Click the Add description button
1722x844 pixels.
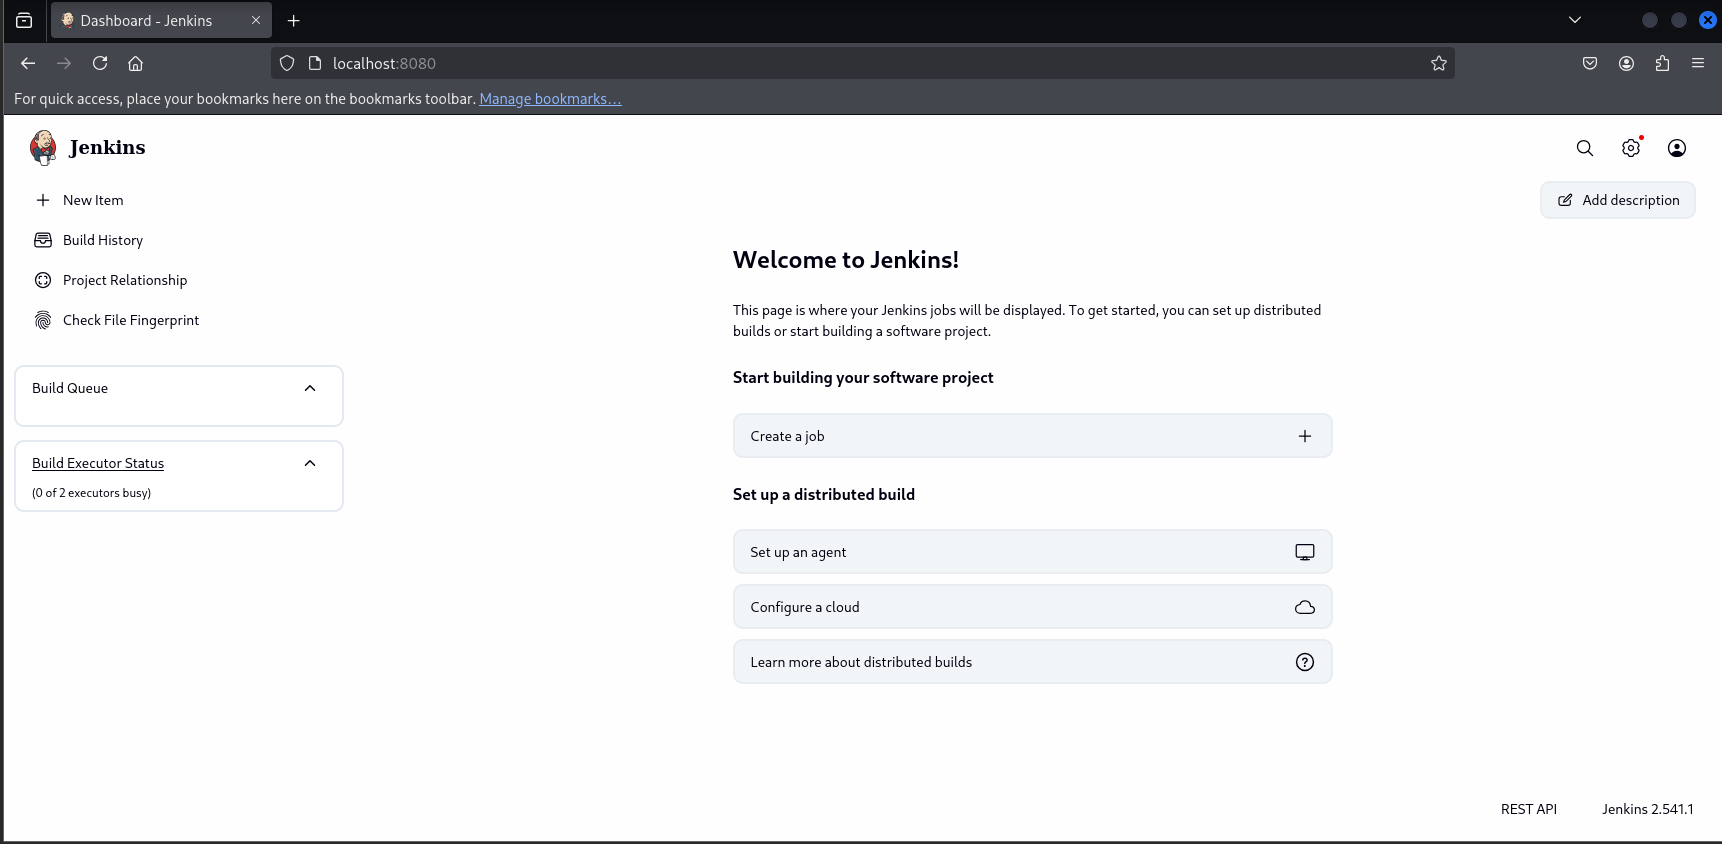pyautogui.click(x=1618, y=200)
